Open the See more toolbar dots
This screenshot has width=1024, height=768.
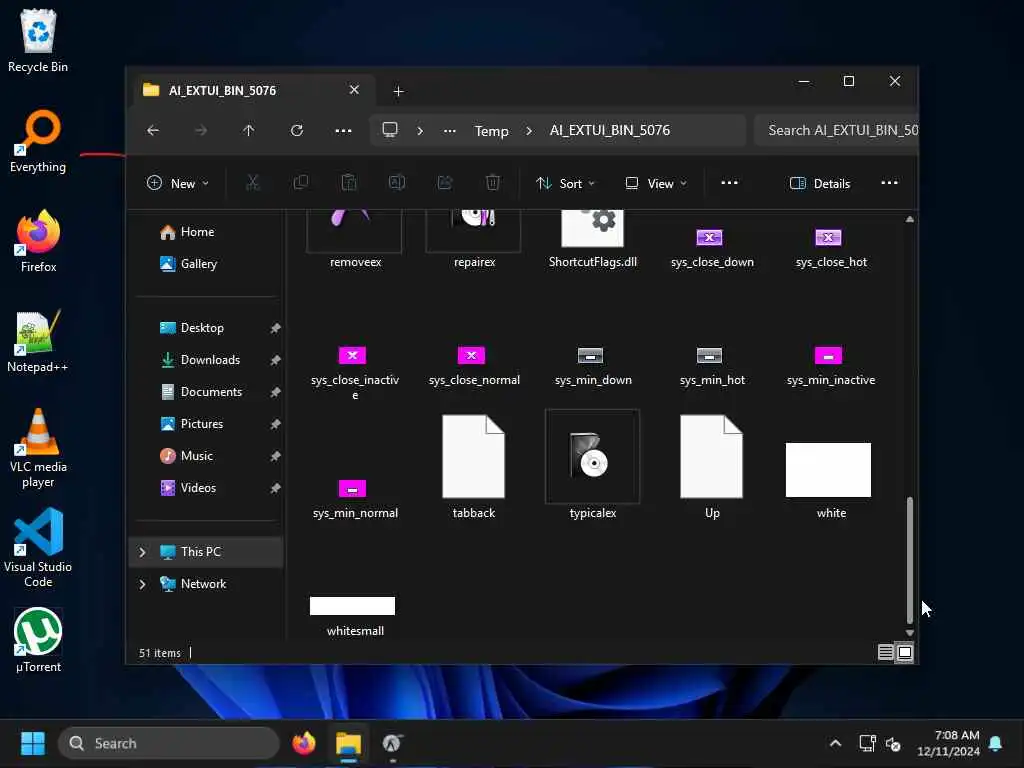tap(729, 184)
